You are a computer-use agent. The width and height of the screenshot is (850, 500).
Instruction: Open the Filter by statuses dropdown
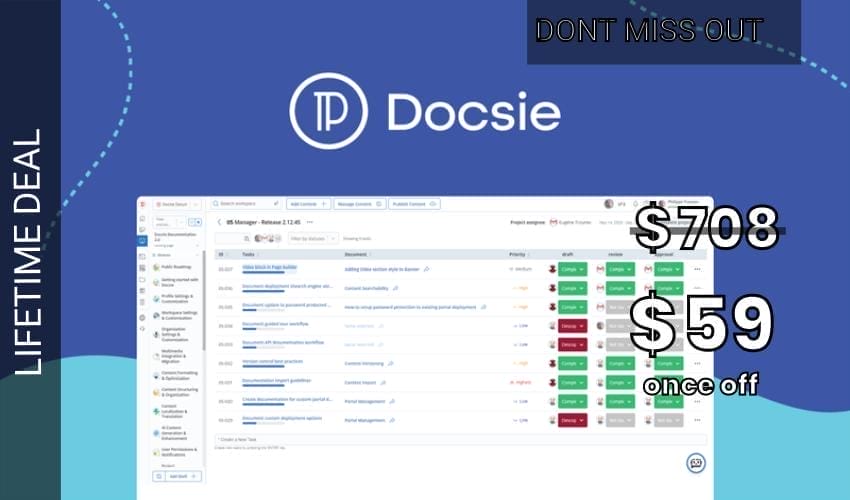[315, 239]
